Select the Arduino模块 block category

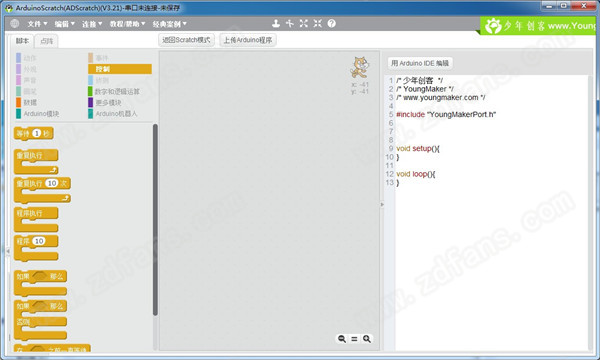(38, 114)
